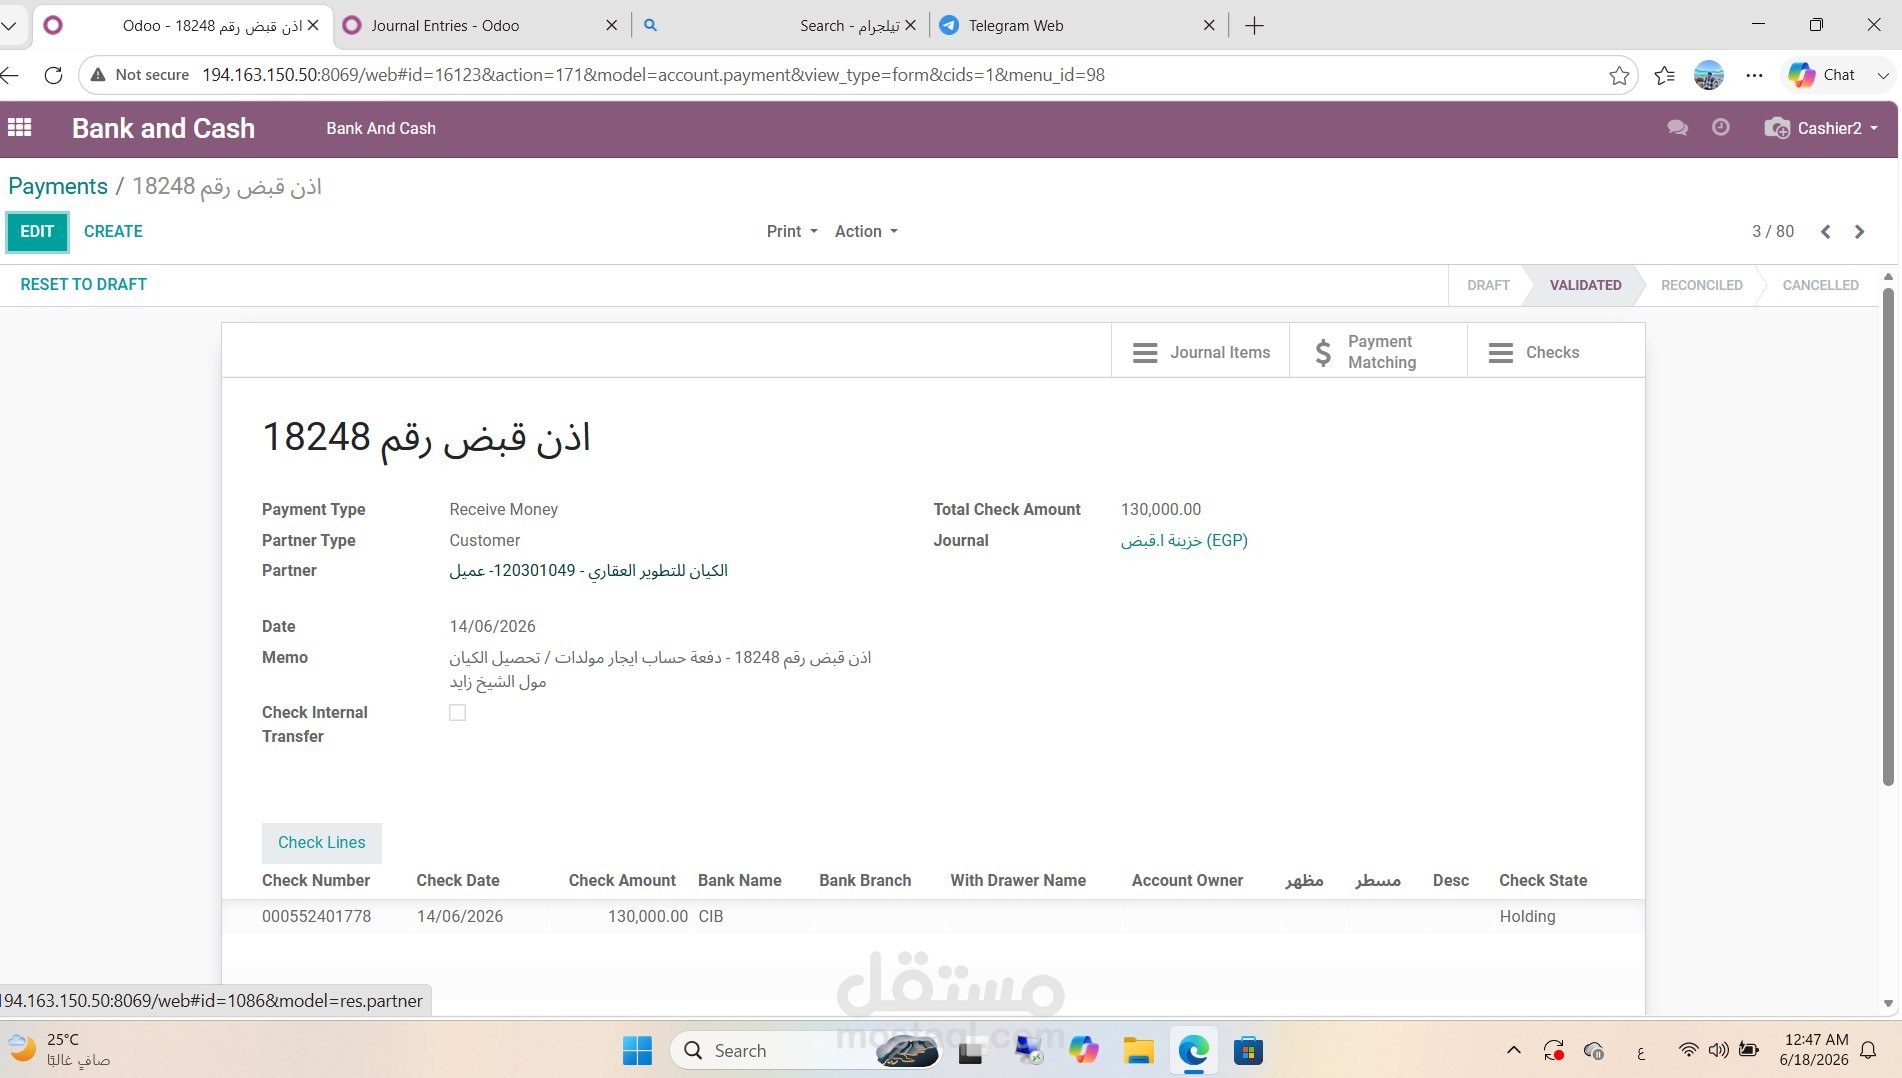Show hidden system tray icons
Image resolution: width=1902 pixels, height=1078 pixels.
(1513, 1050)
